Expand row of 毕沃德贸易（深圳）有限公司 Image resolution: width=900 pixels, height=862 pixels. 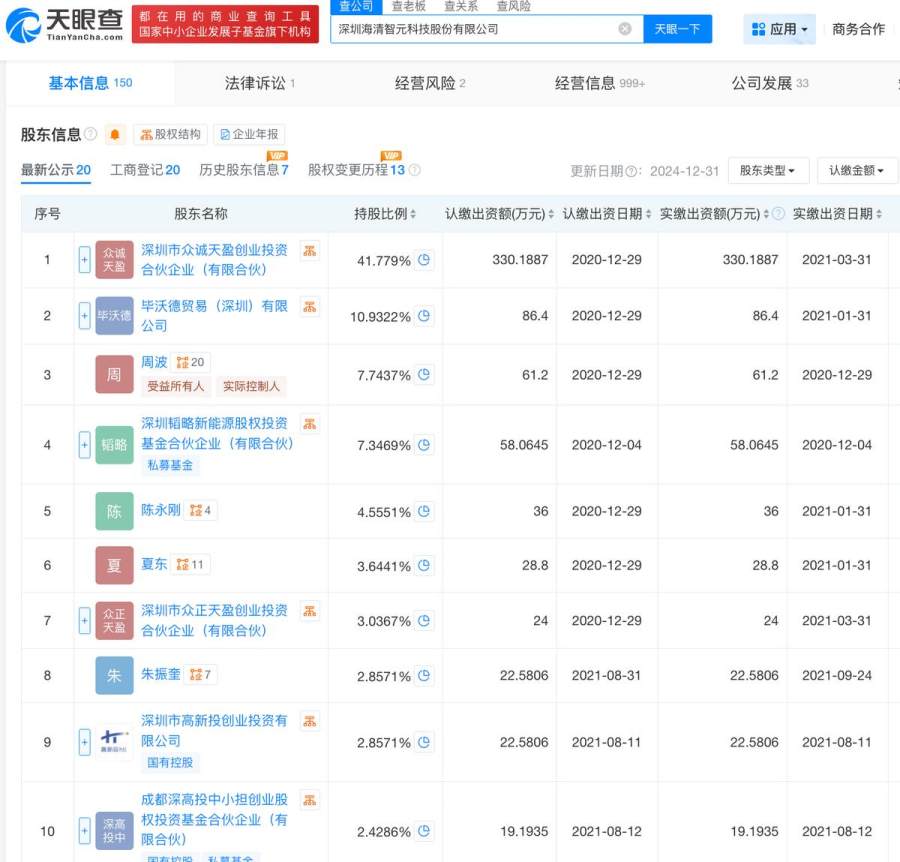[x=84, y=316]
